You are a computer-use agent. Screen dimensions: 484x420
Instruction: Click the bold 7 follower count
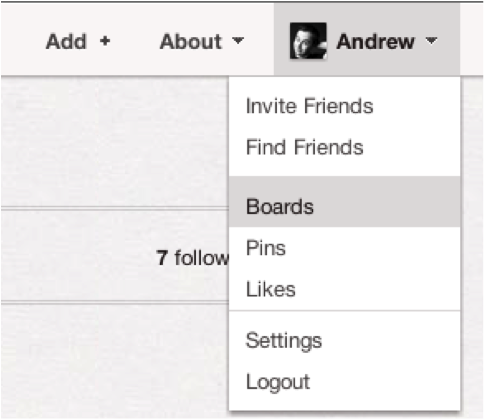(162, 258)
